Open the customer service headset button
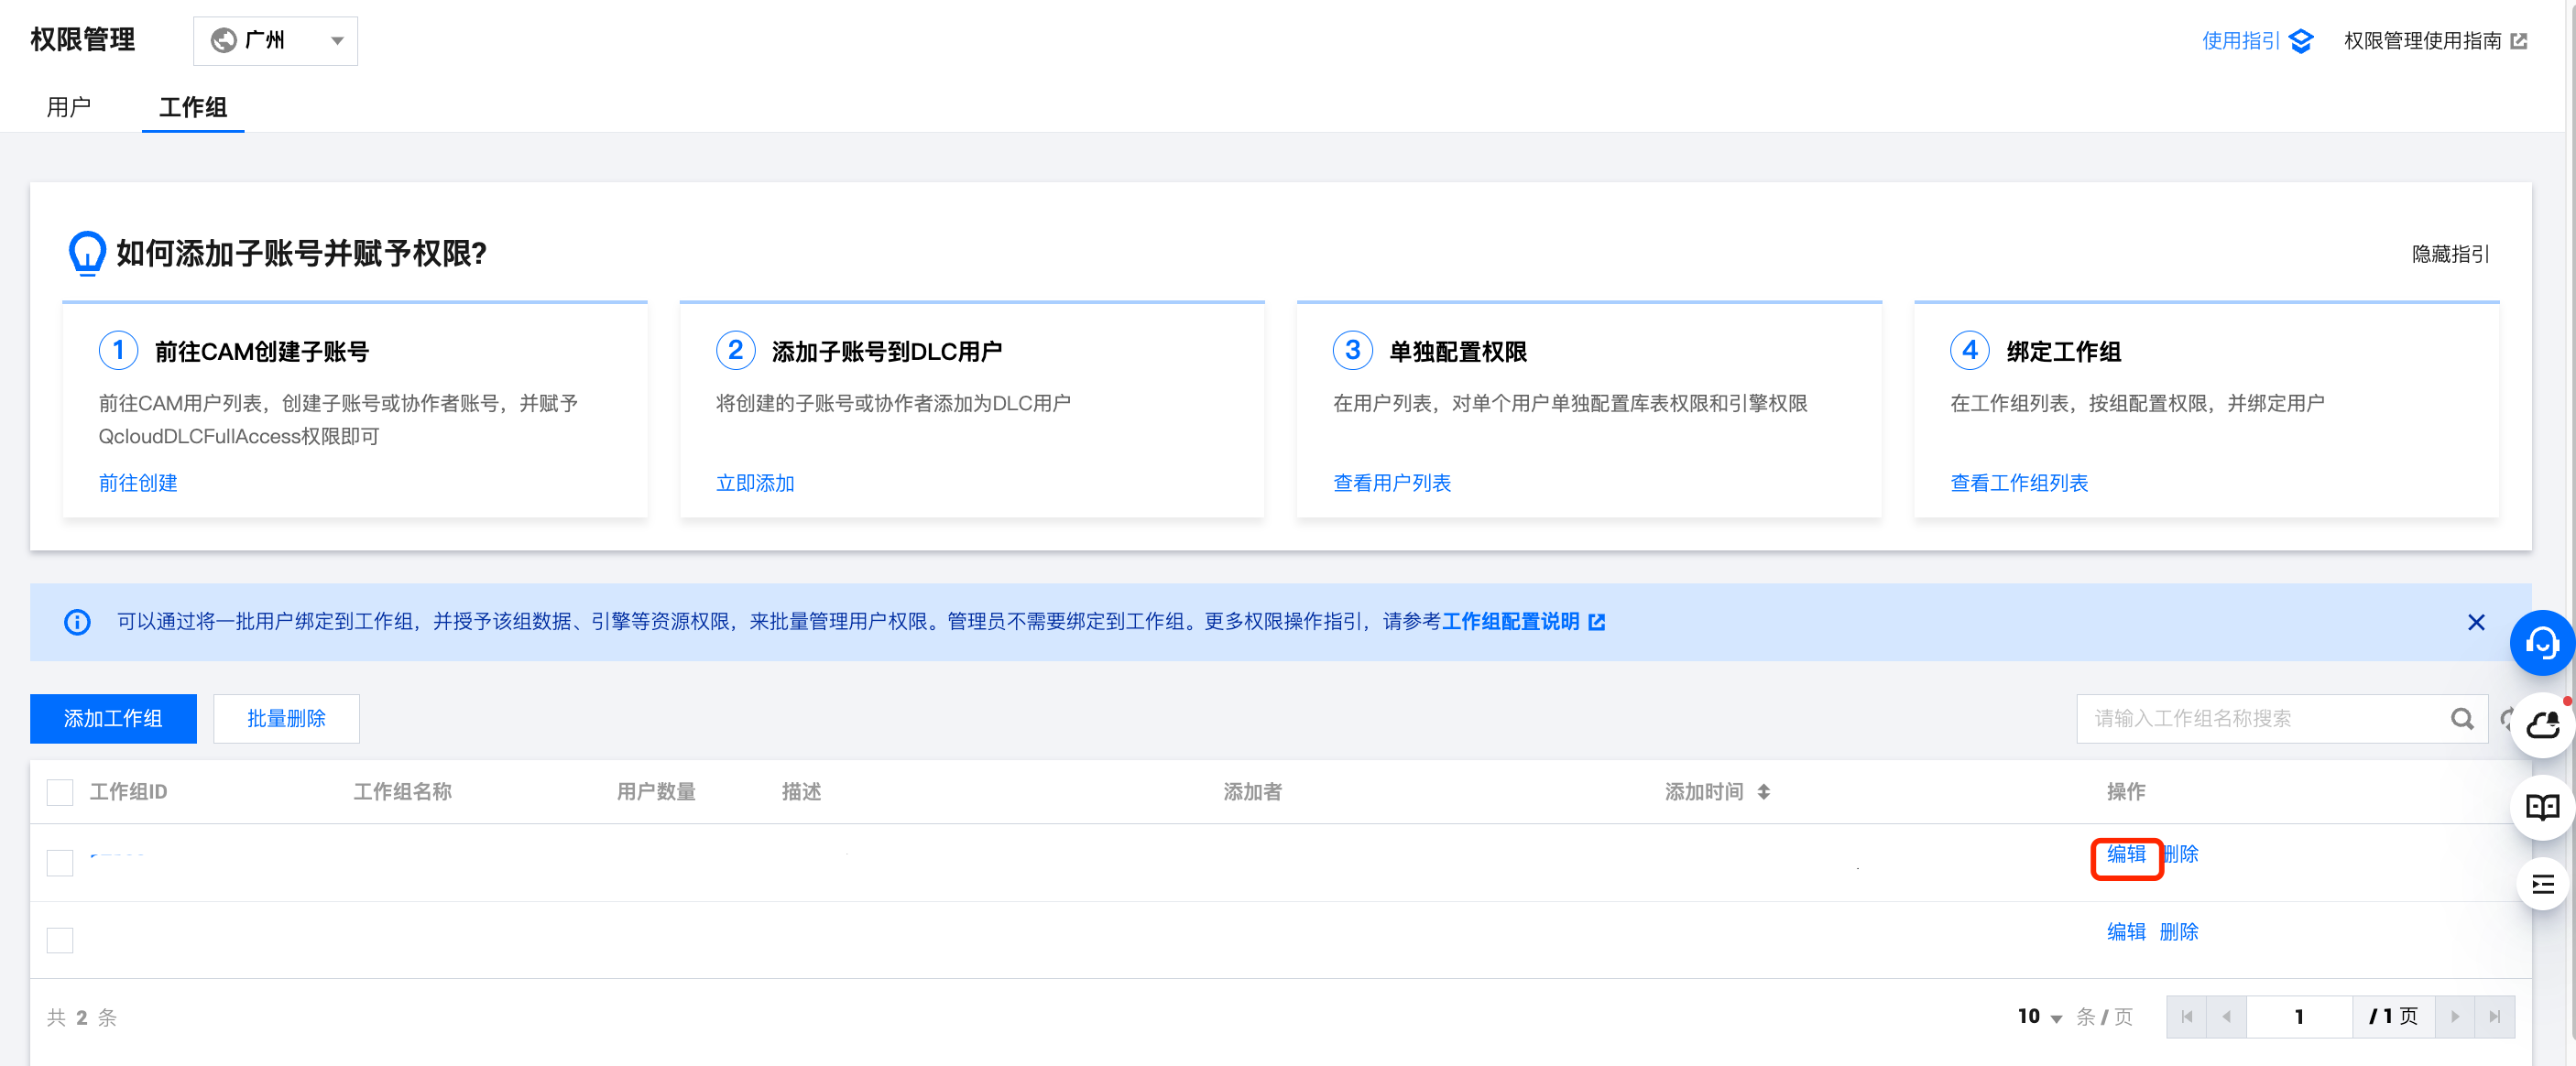The height and width of the screenshot is (1066, 2576). 2541,642
